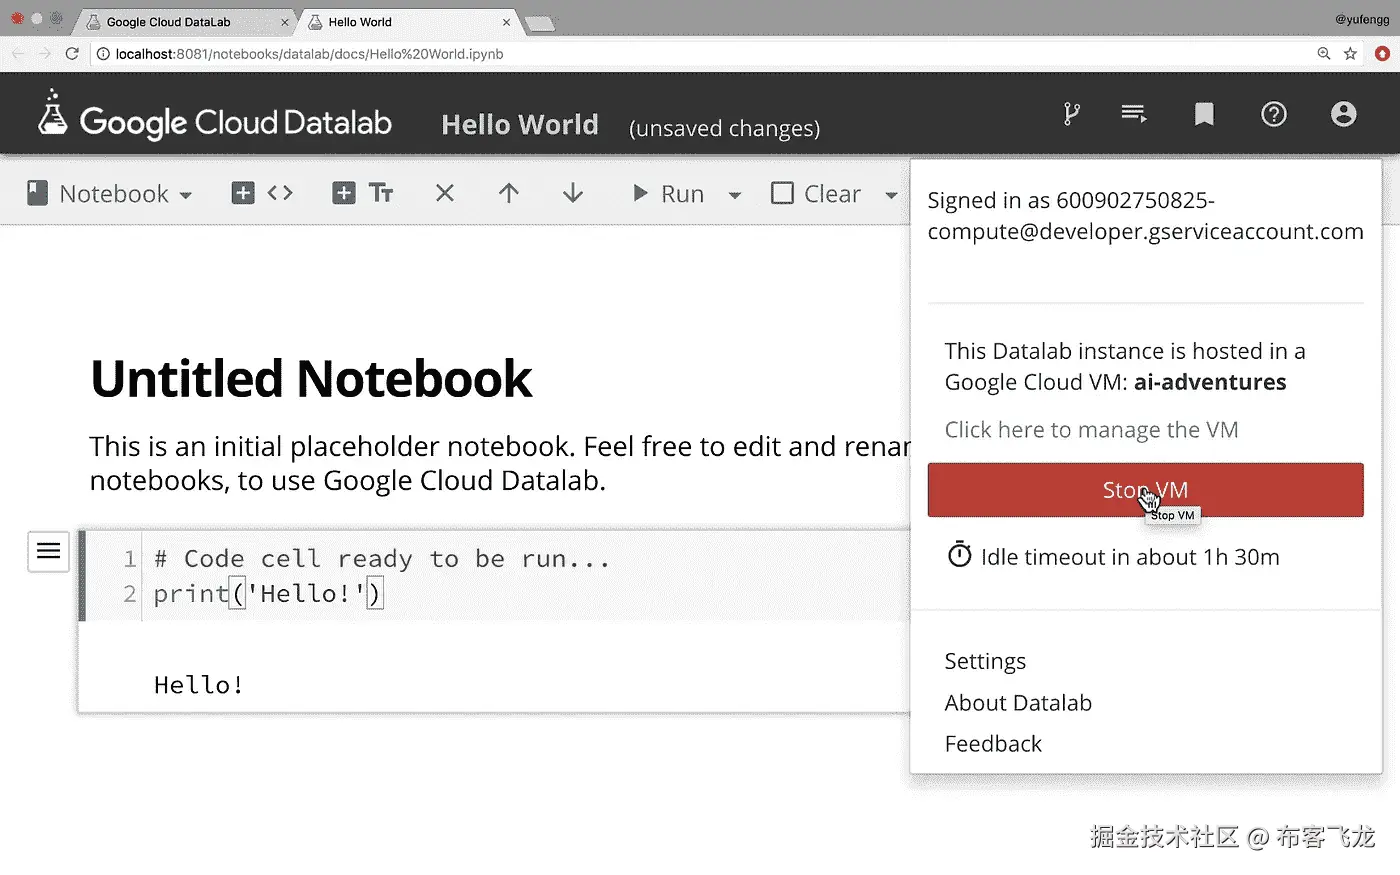Move cell down with arrow icon
Screen dimensions: 1400x875
pyautogui.click(x=573, y=193)
